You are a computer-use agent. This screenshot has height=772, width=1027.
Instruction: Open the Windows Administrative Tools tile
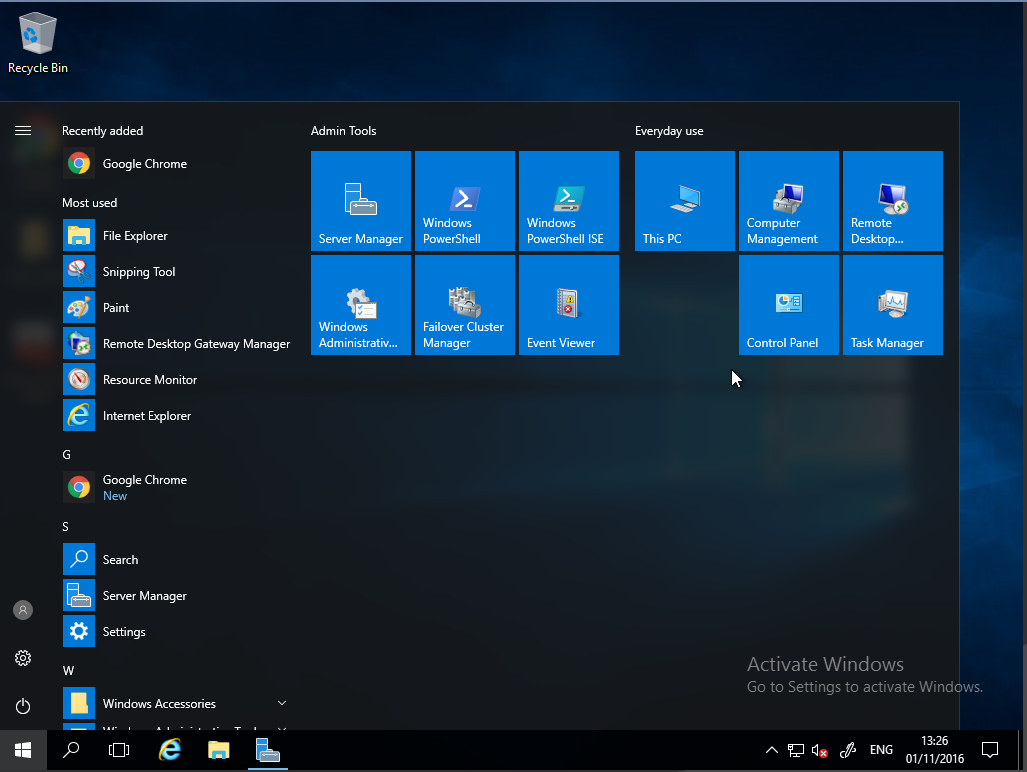361,305
